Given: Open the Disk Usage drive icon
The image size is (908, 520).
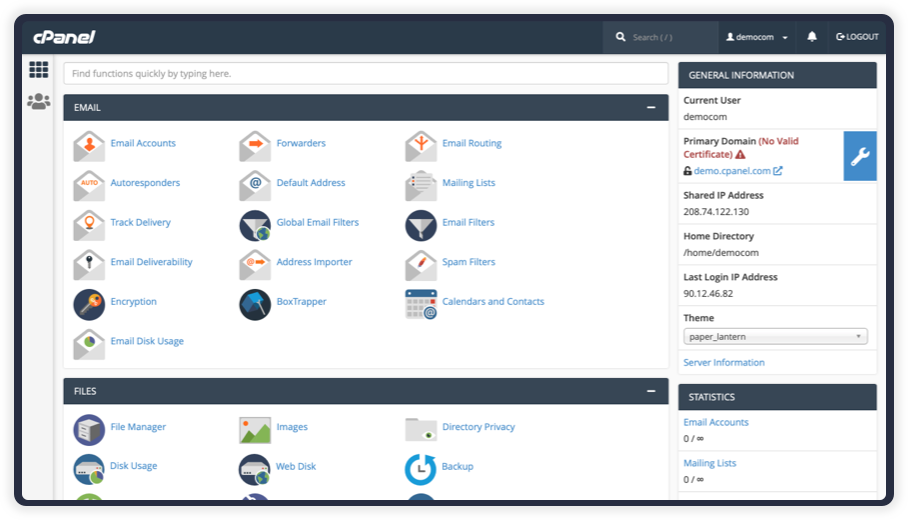Looking at the screenshot, I should pos(89,469).
